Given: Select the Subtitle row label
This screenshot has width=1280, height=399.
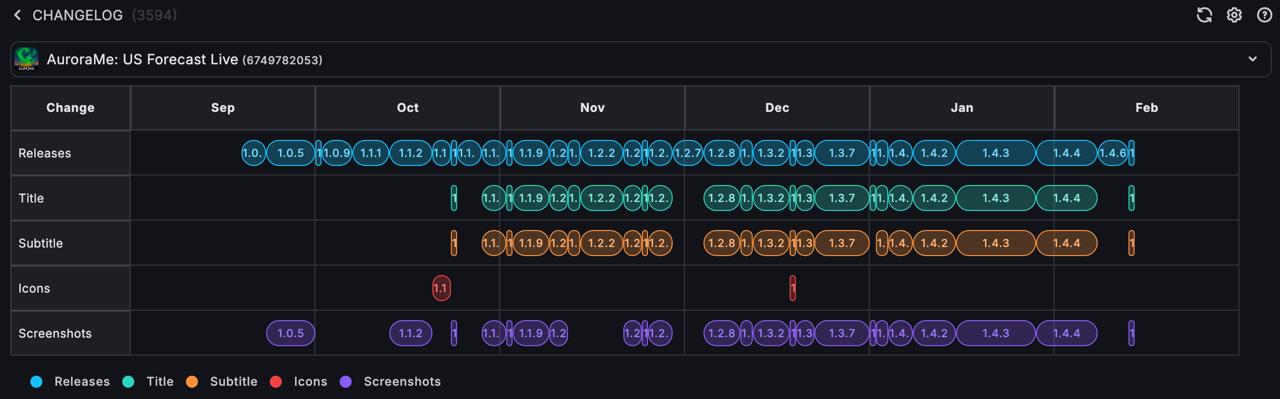Looking at the screenshot, I should 70,243.
